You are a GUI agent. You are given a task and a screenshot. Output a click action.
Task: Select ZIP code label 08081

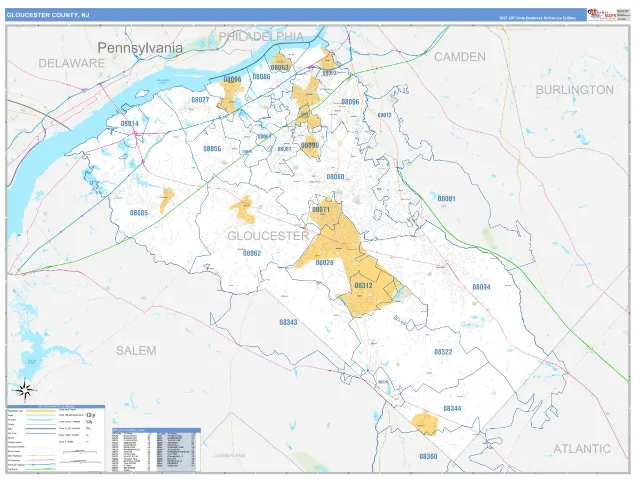coord(446,198)
